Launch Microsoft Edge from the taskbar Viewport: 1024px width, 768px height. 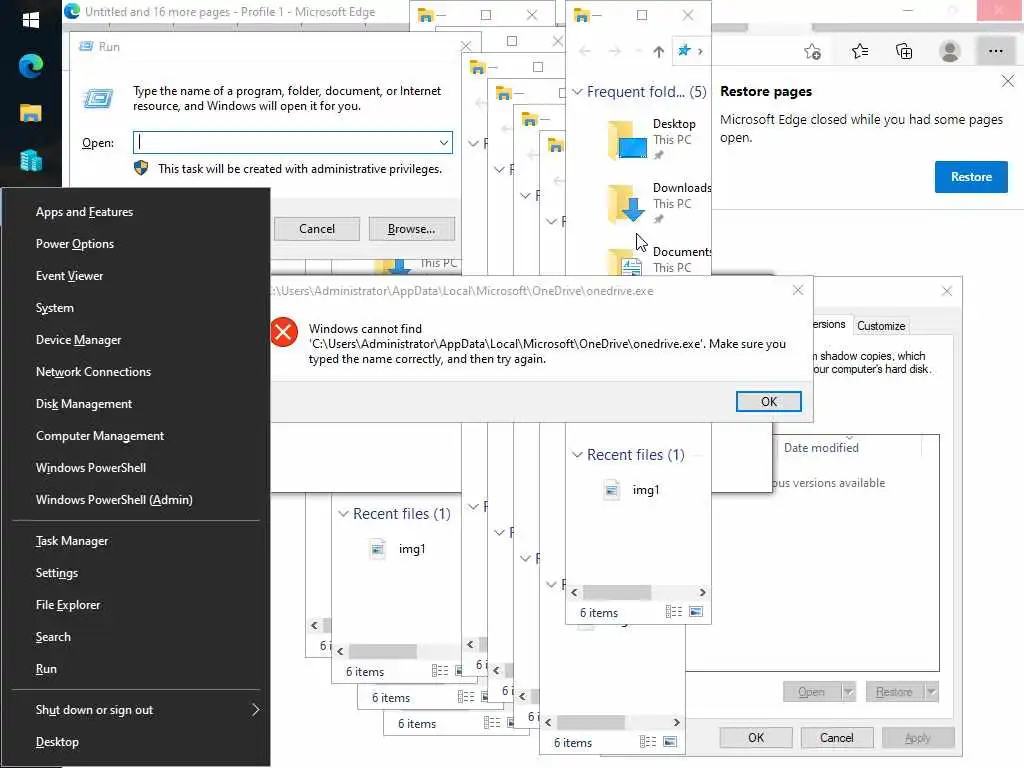click(x=31, y=65)
